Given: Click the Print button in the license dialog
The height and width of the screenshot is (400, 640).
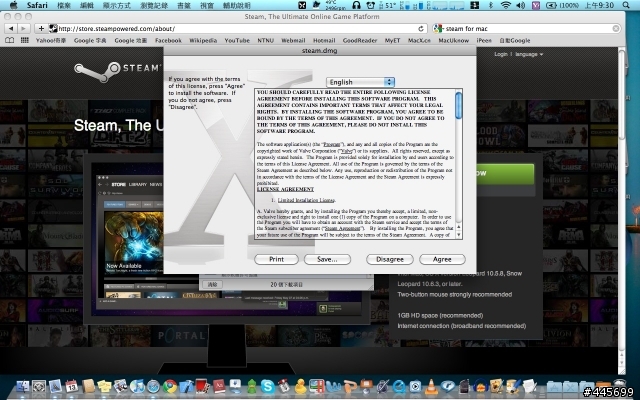Looking at the screenshot, I should 276,259.
